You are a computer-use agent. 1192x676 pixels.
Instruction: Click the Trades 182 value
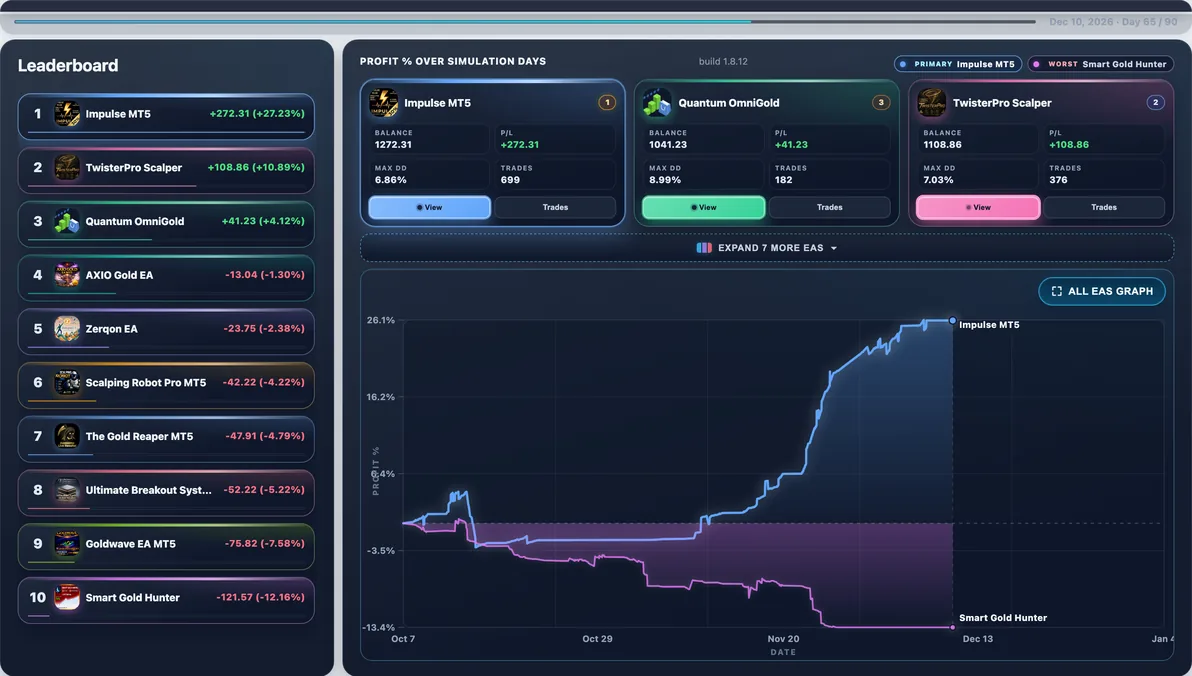point(784,180)
